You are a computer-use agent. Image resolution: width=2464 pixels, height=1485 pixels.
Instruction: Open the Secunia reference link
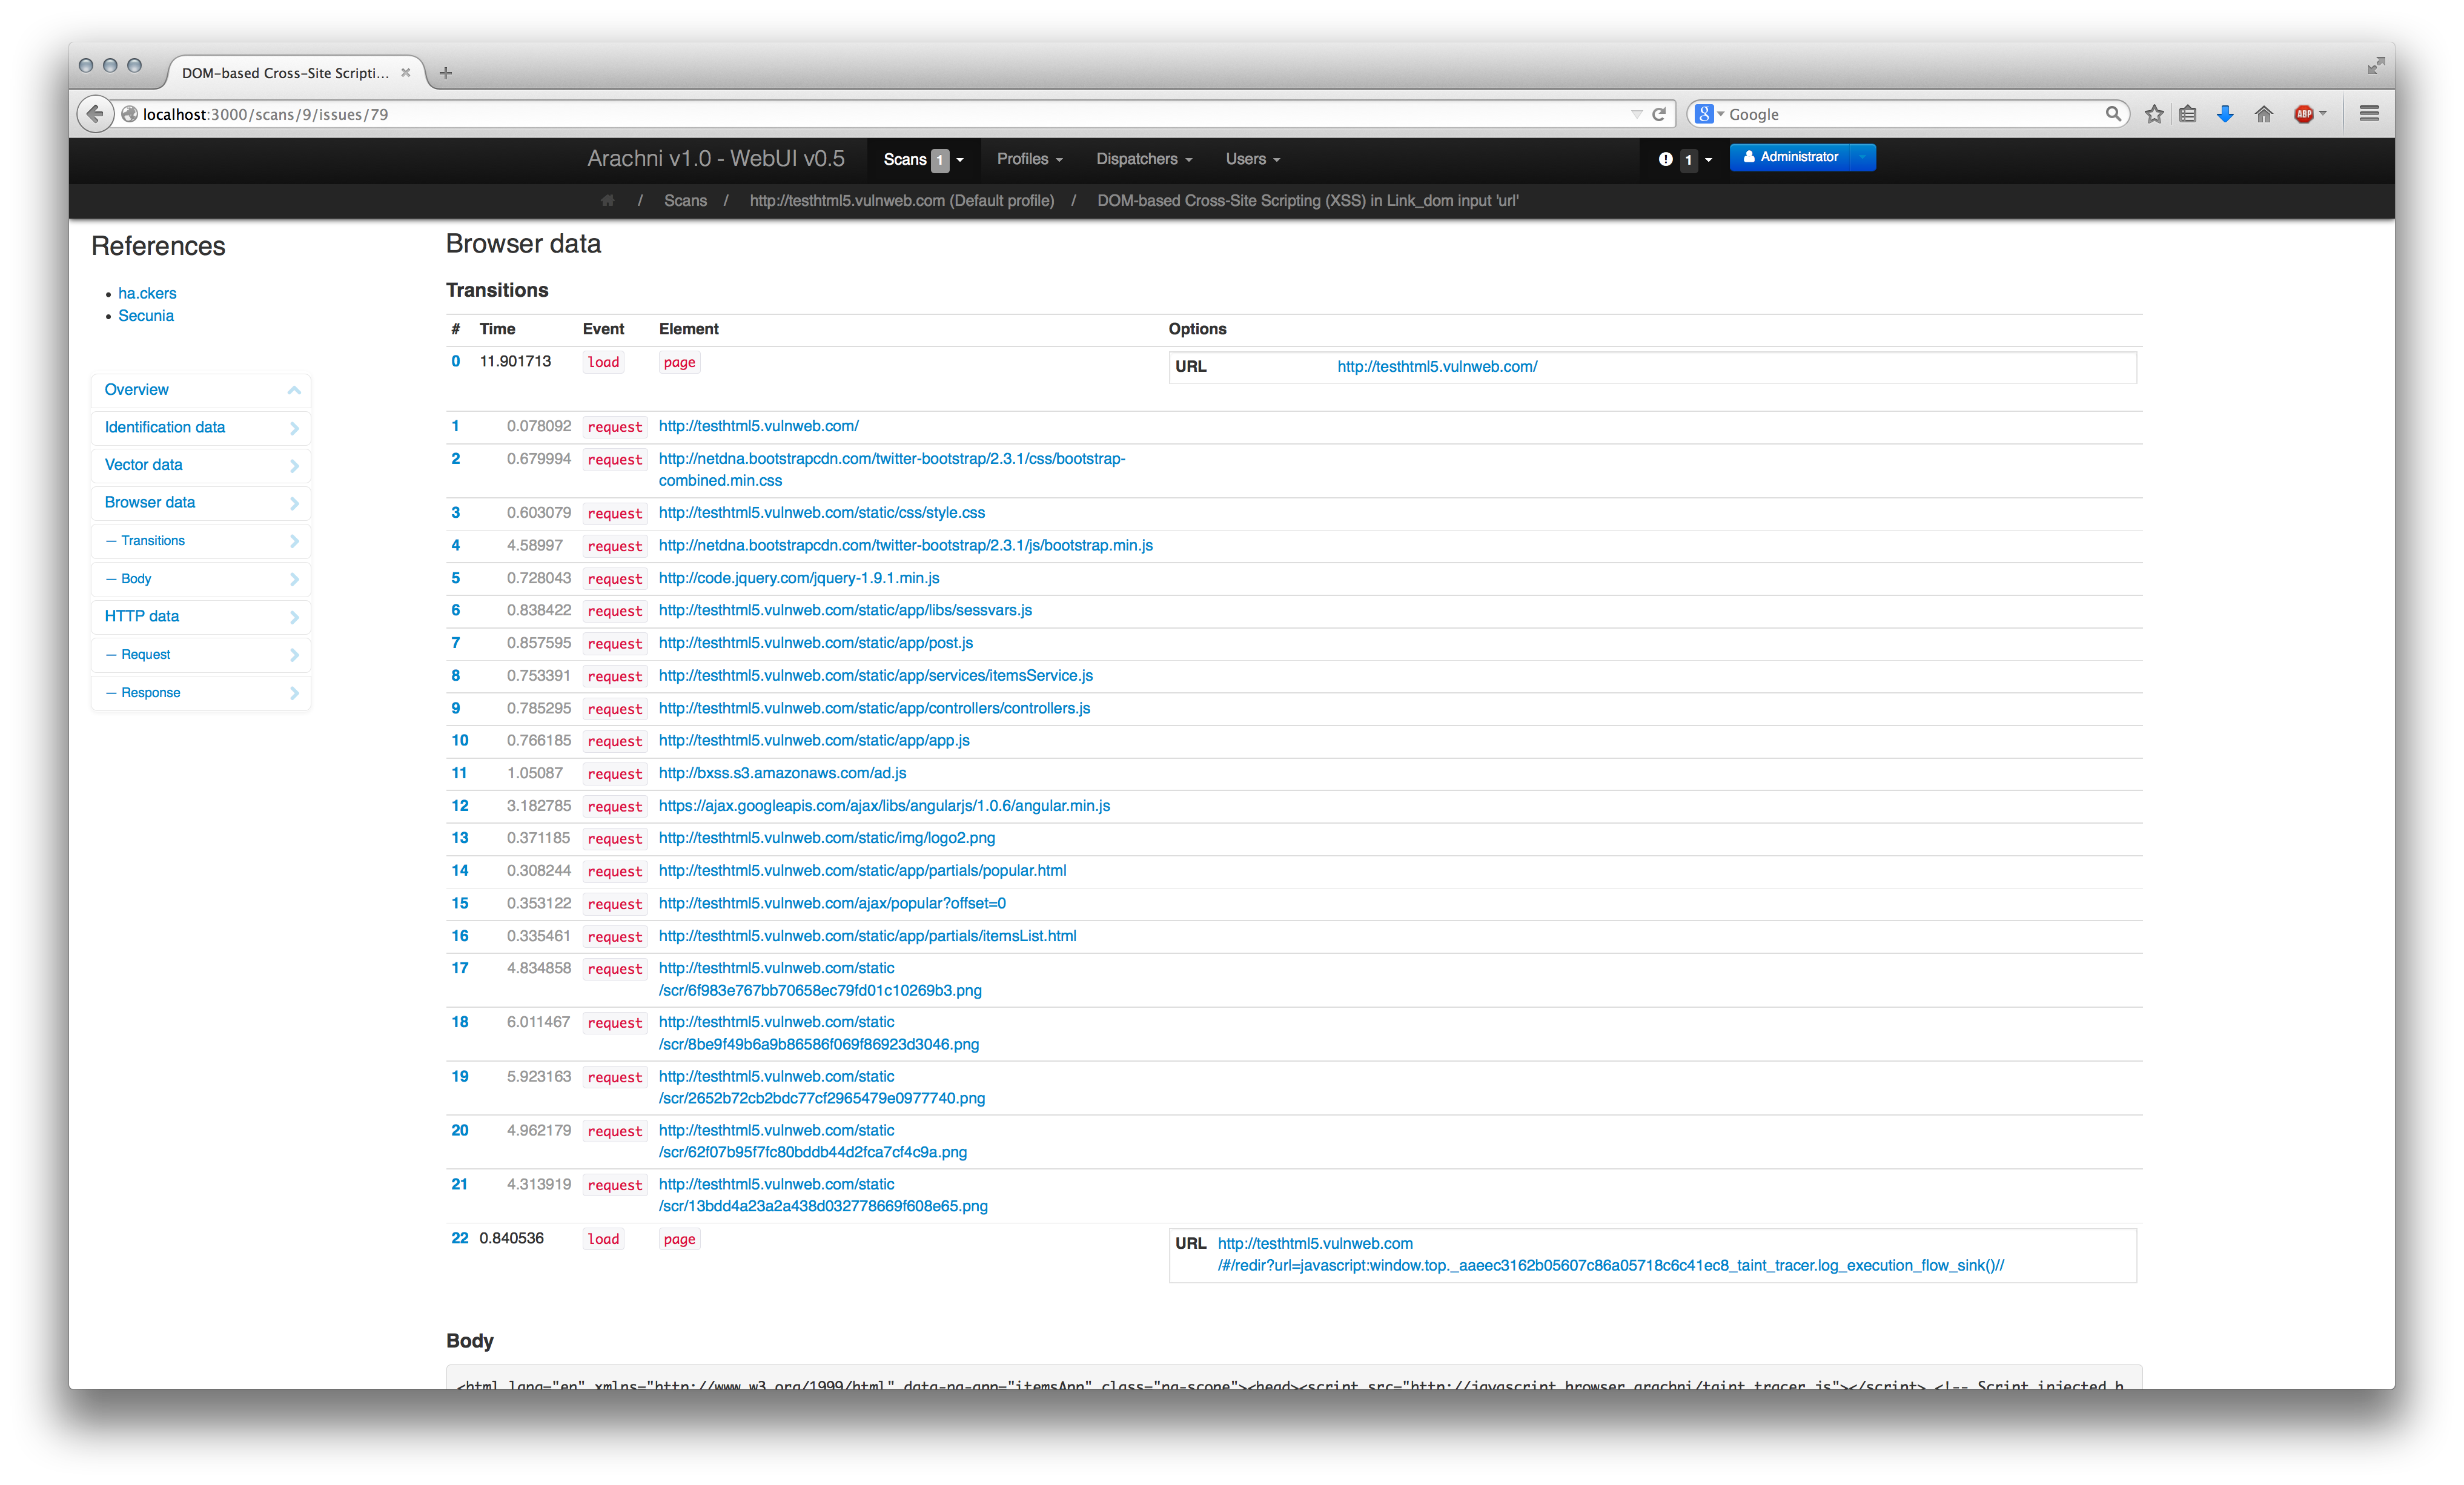(146, 315)
